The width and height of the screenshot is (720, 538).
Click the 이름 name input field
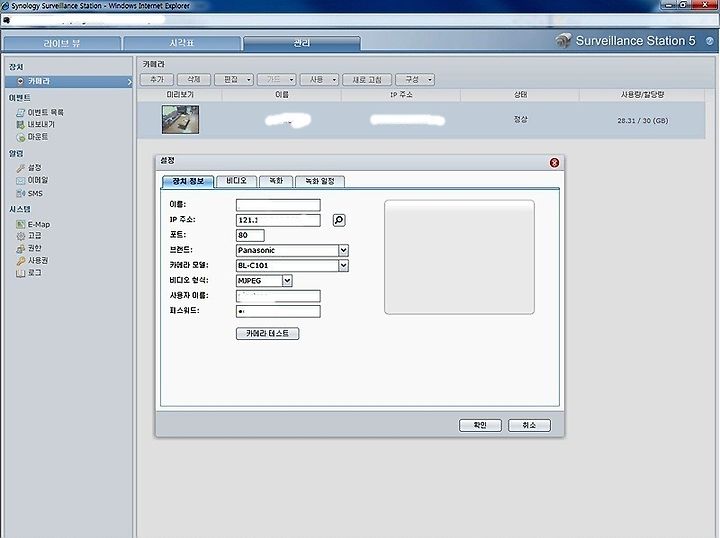pos(278,205)
